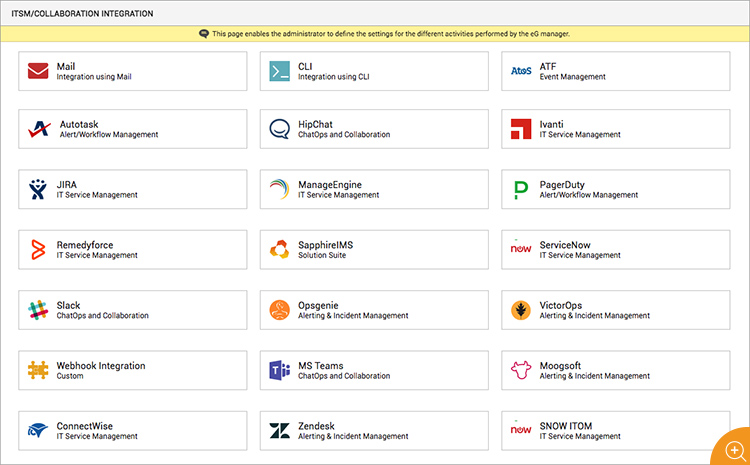This screenshot has height=465, width=750.
Task: Click the JIRA logo icon
Action: click(x=38, y=189)
